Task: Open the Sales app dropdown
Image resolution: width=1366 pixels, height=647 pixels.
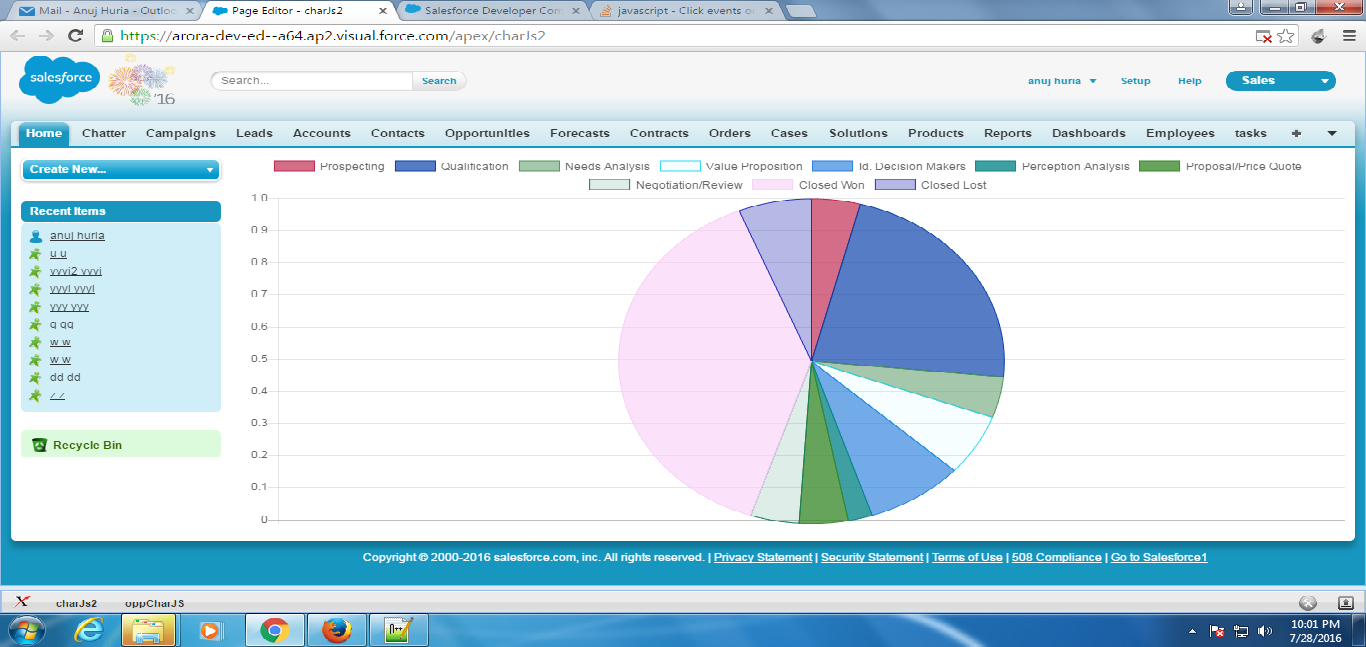Action: click(1281, 81)
